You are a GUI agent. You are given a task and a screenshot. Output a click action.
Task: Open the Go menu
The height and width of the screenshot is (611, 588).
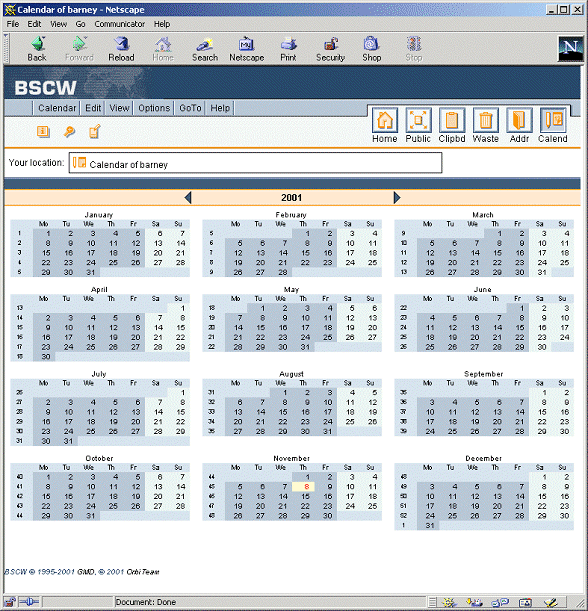(80, 24)
